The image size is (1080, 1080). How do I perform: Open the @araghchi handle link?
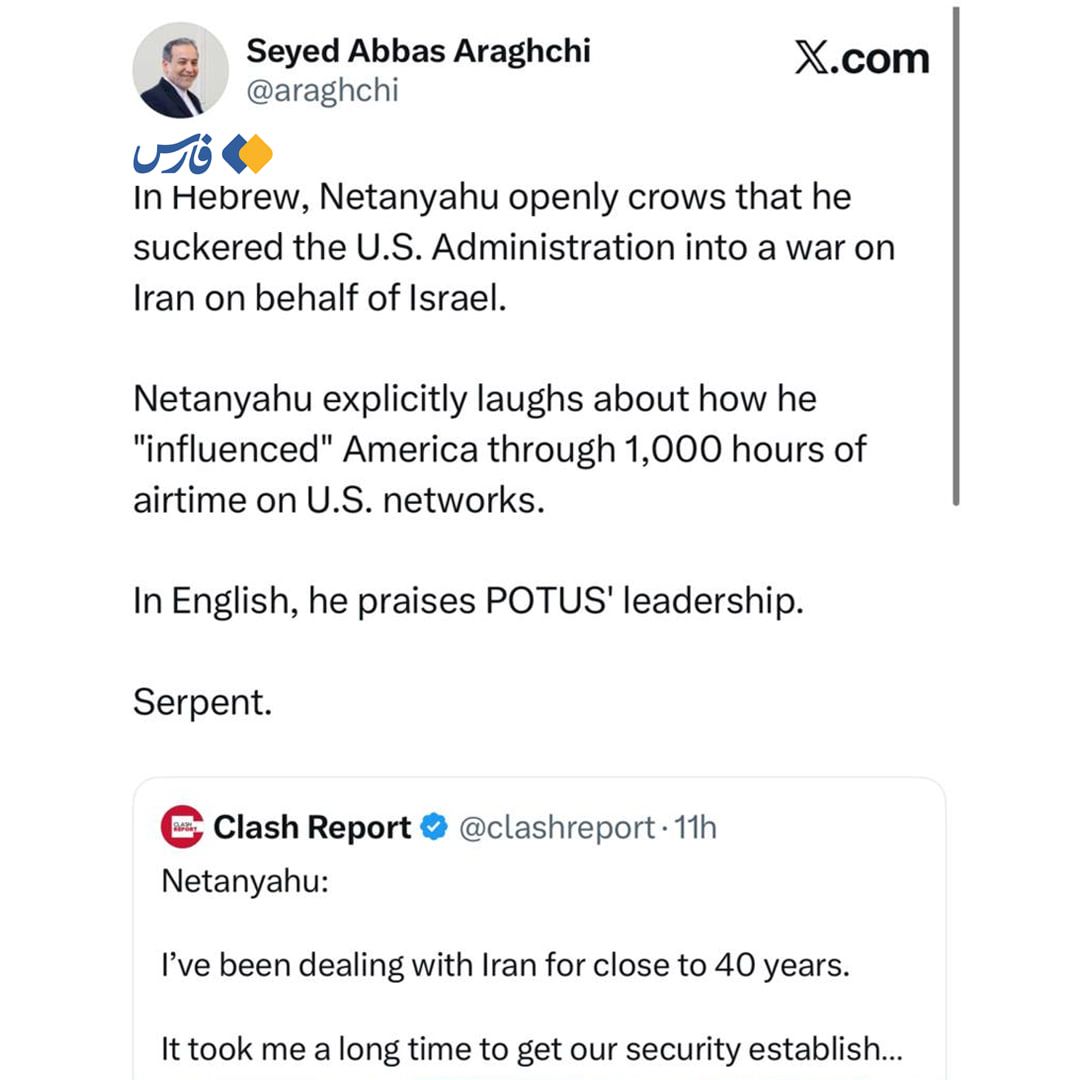pos(322,90)
